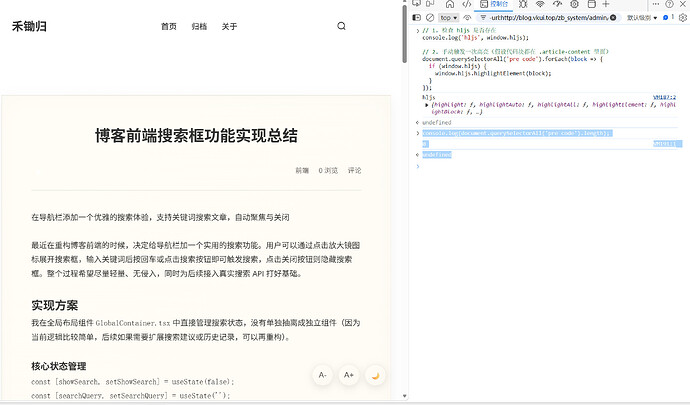
Task: Click the 禾锄归 site logo
Action: pyautogui.click(x=29, y=27)
